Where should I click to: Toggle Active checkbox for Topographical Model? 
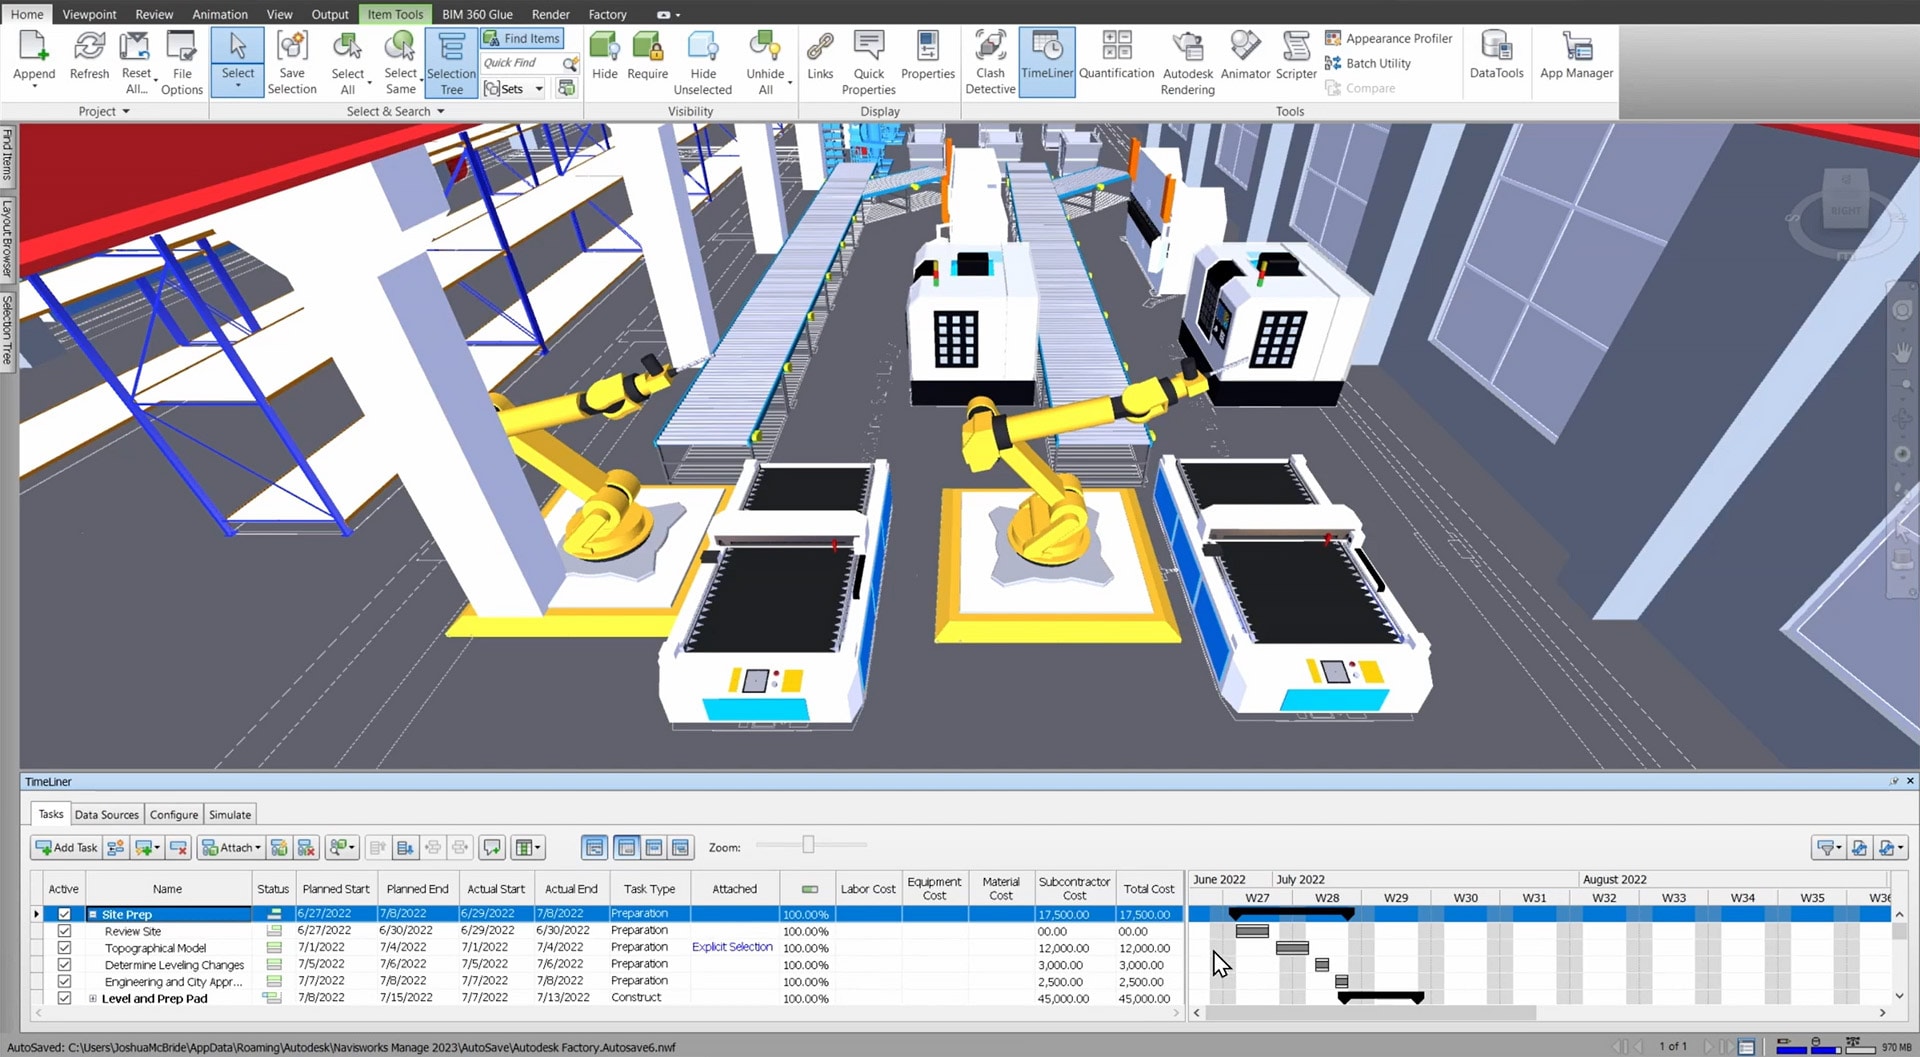65,948
